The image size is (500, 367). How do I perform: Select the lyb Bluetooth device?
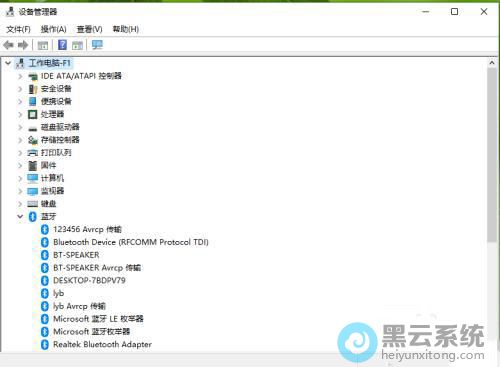(58, 293)
